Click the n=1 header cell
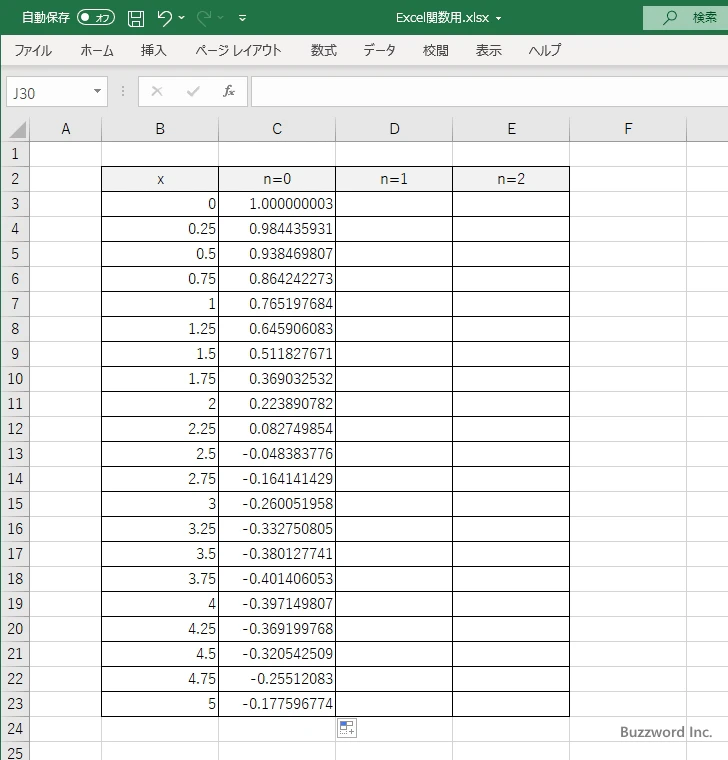The width and height of the screenshot is (728, 760). coord(394,179)
